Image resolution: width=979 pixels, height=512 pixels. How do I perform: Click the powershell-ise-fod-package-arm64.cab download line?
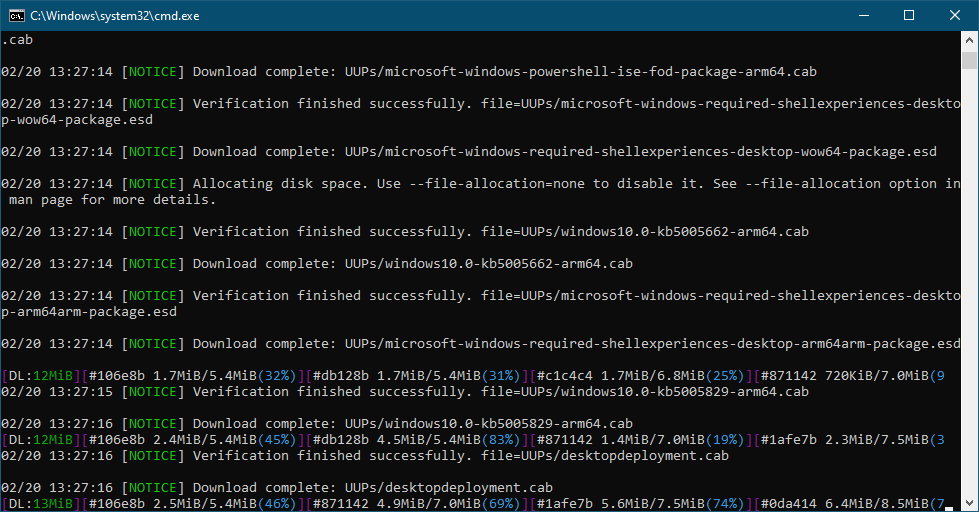tap(409, 72)
